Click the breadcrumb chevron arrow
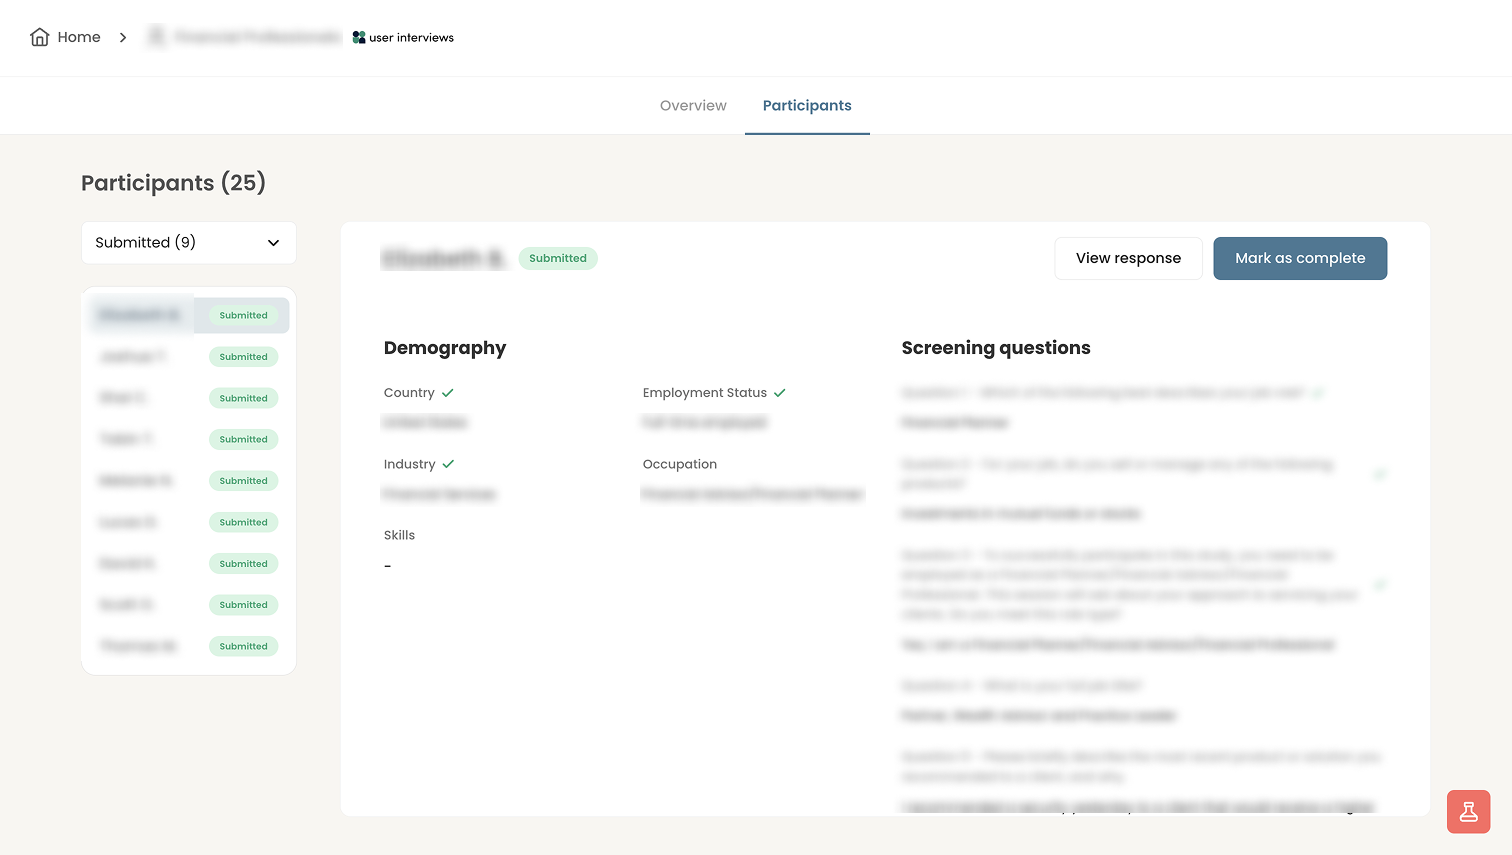 (x=123, y=37)
